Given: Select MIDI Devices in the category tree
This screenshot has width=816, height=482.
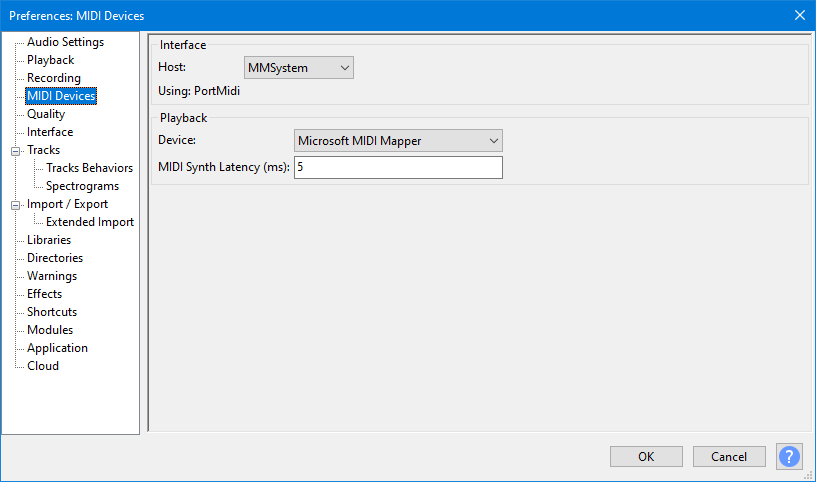Looking at the screenshot, I should click(x=61, y=96).
